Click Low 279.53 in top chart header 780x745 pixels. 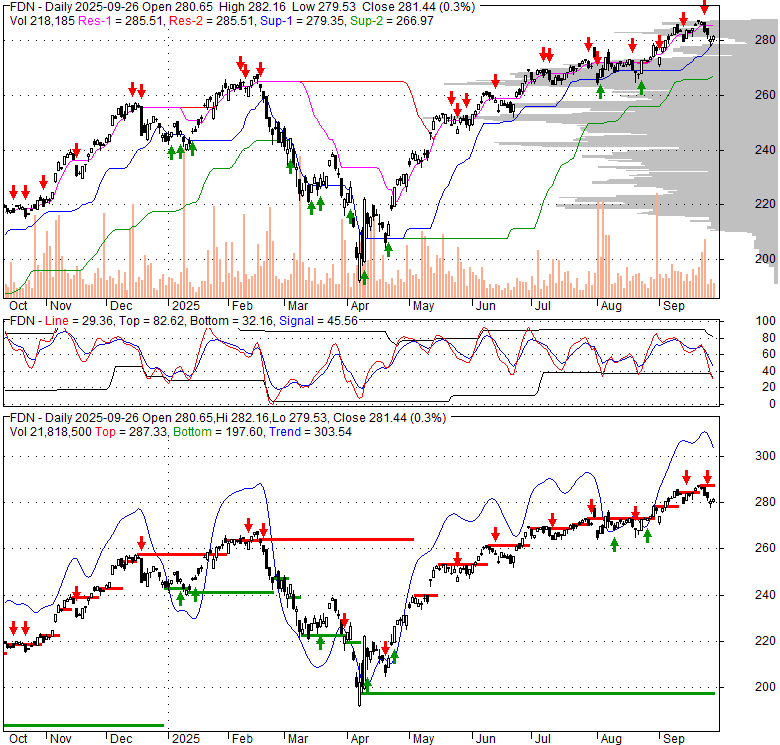coord(324,7)
